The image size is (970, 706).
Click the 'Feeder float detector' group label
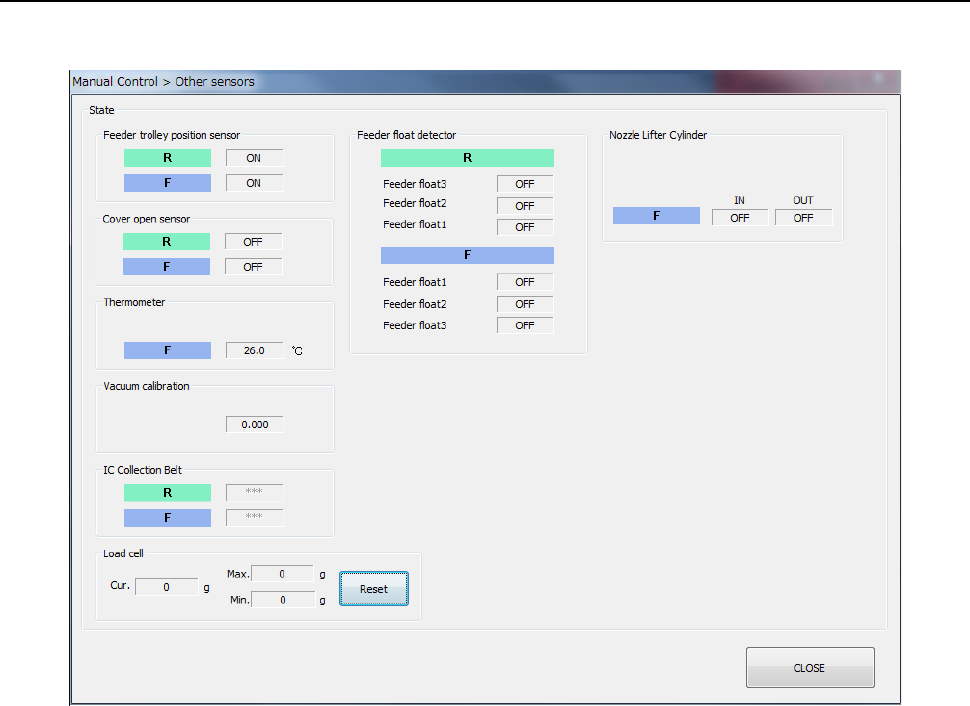406,135
